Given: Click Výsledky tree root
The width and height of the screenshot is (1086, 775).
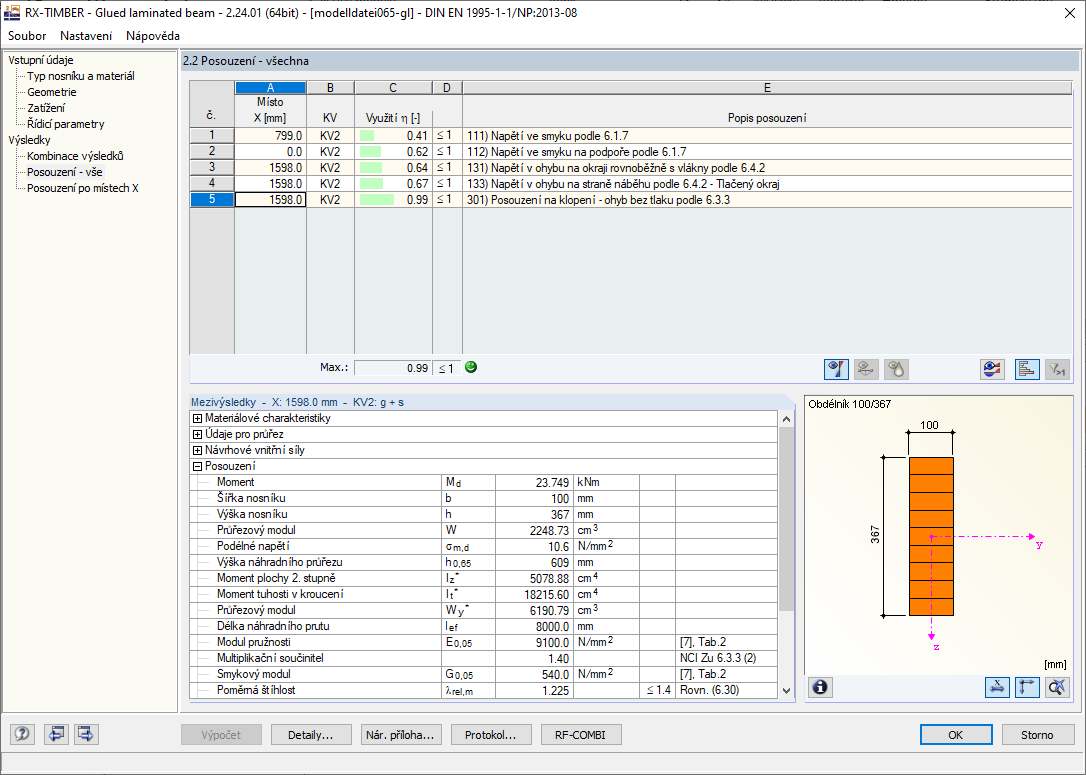Looking at the screenshot, I should (29, 140).
